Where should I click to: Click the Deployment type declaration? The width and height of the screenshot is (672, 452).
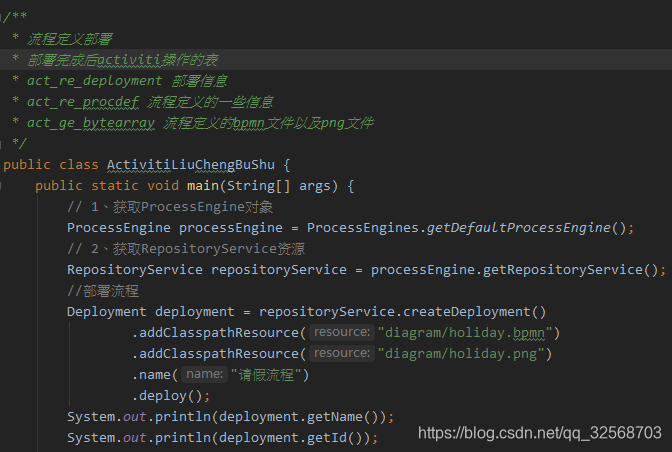coord(107,312)
